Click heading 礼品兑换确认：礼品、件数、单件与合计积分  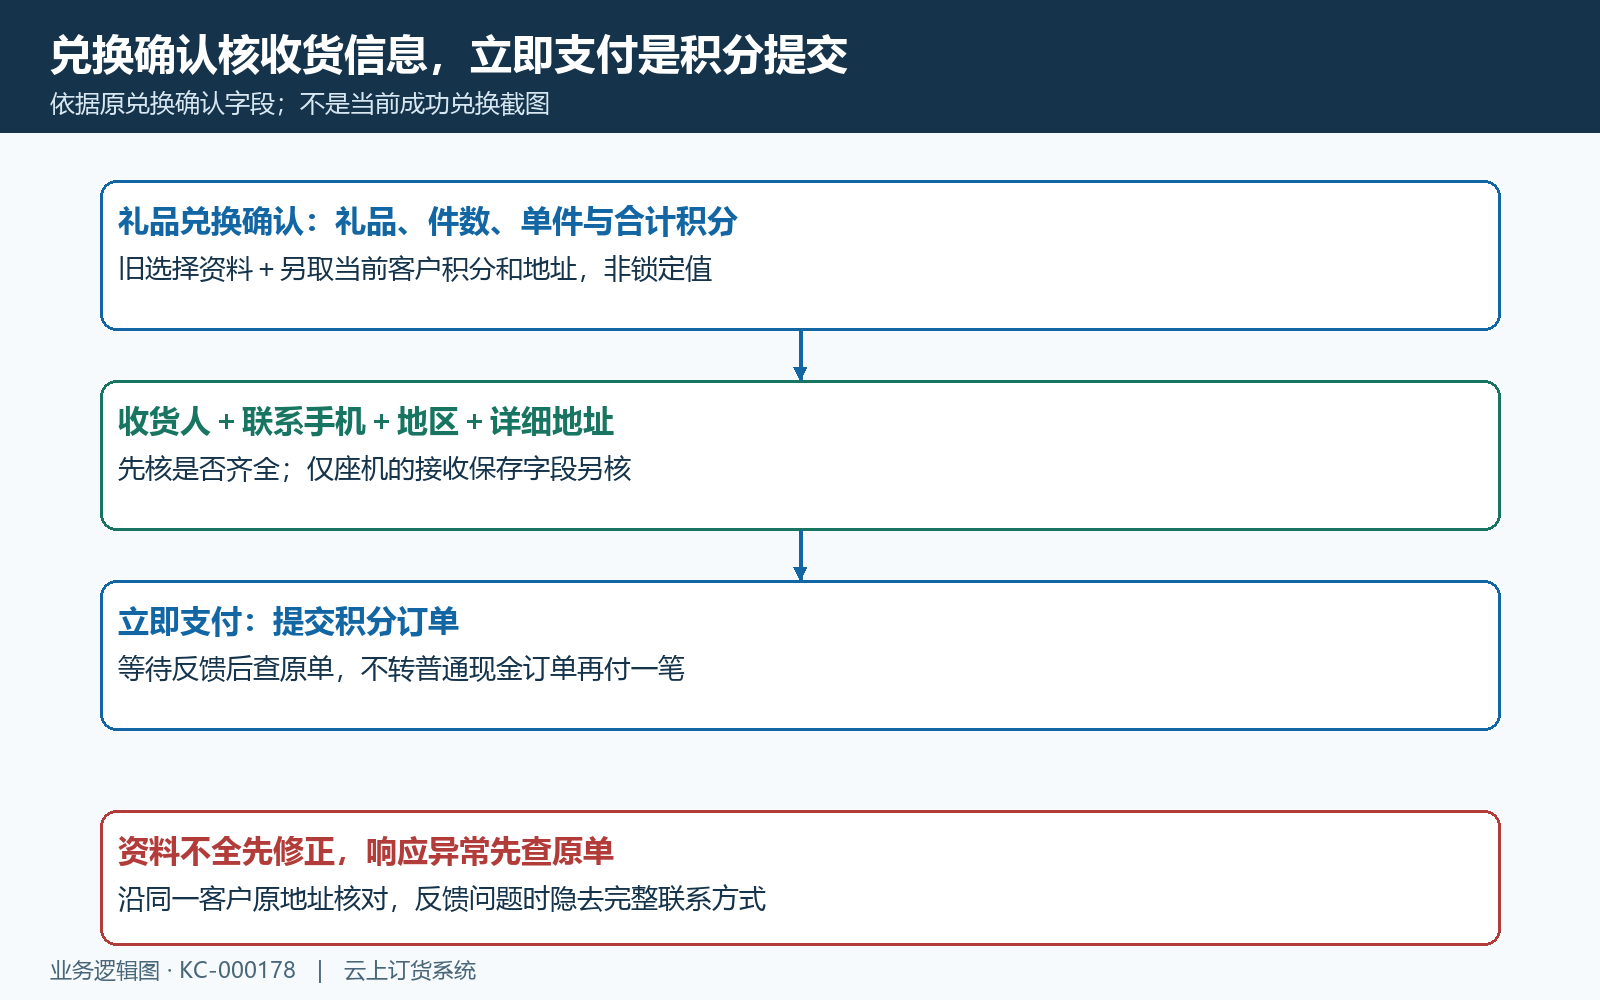click(428, 221)
